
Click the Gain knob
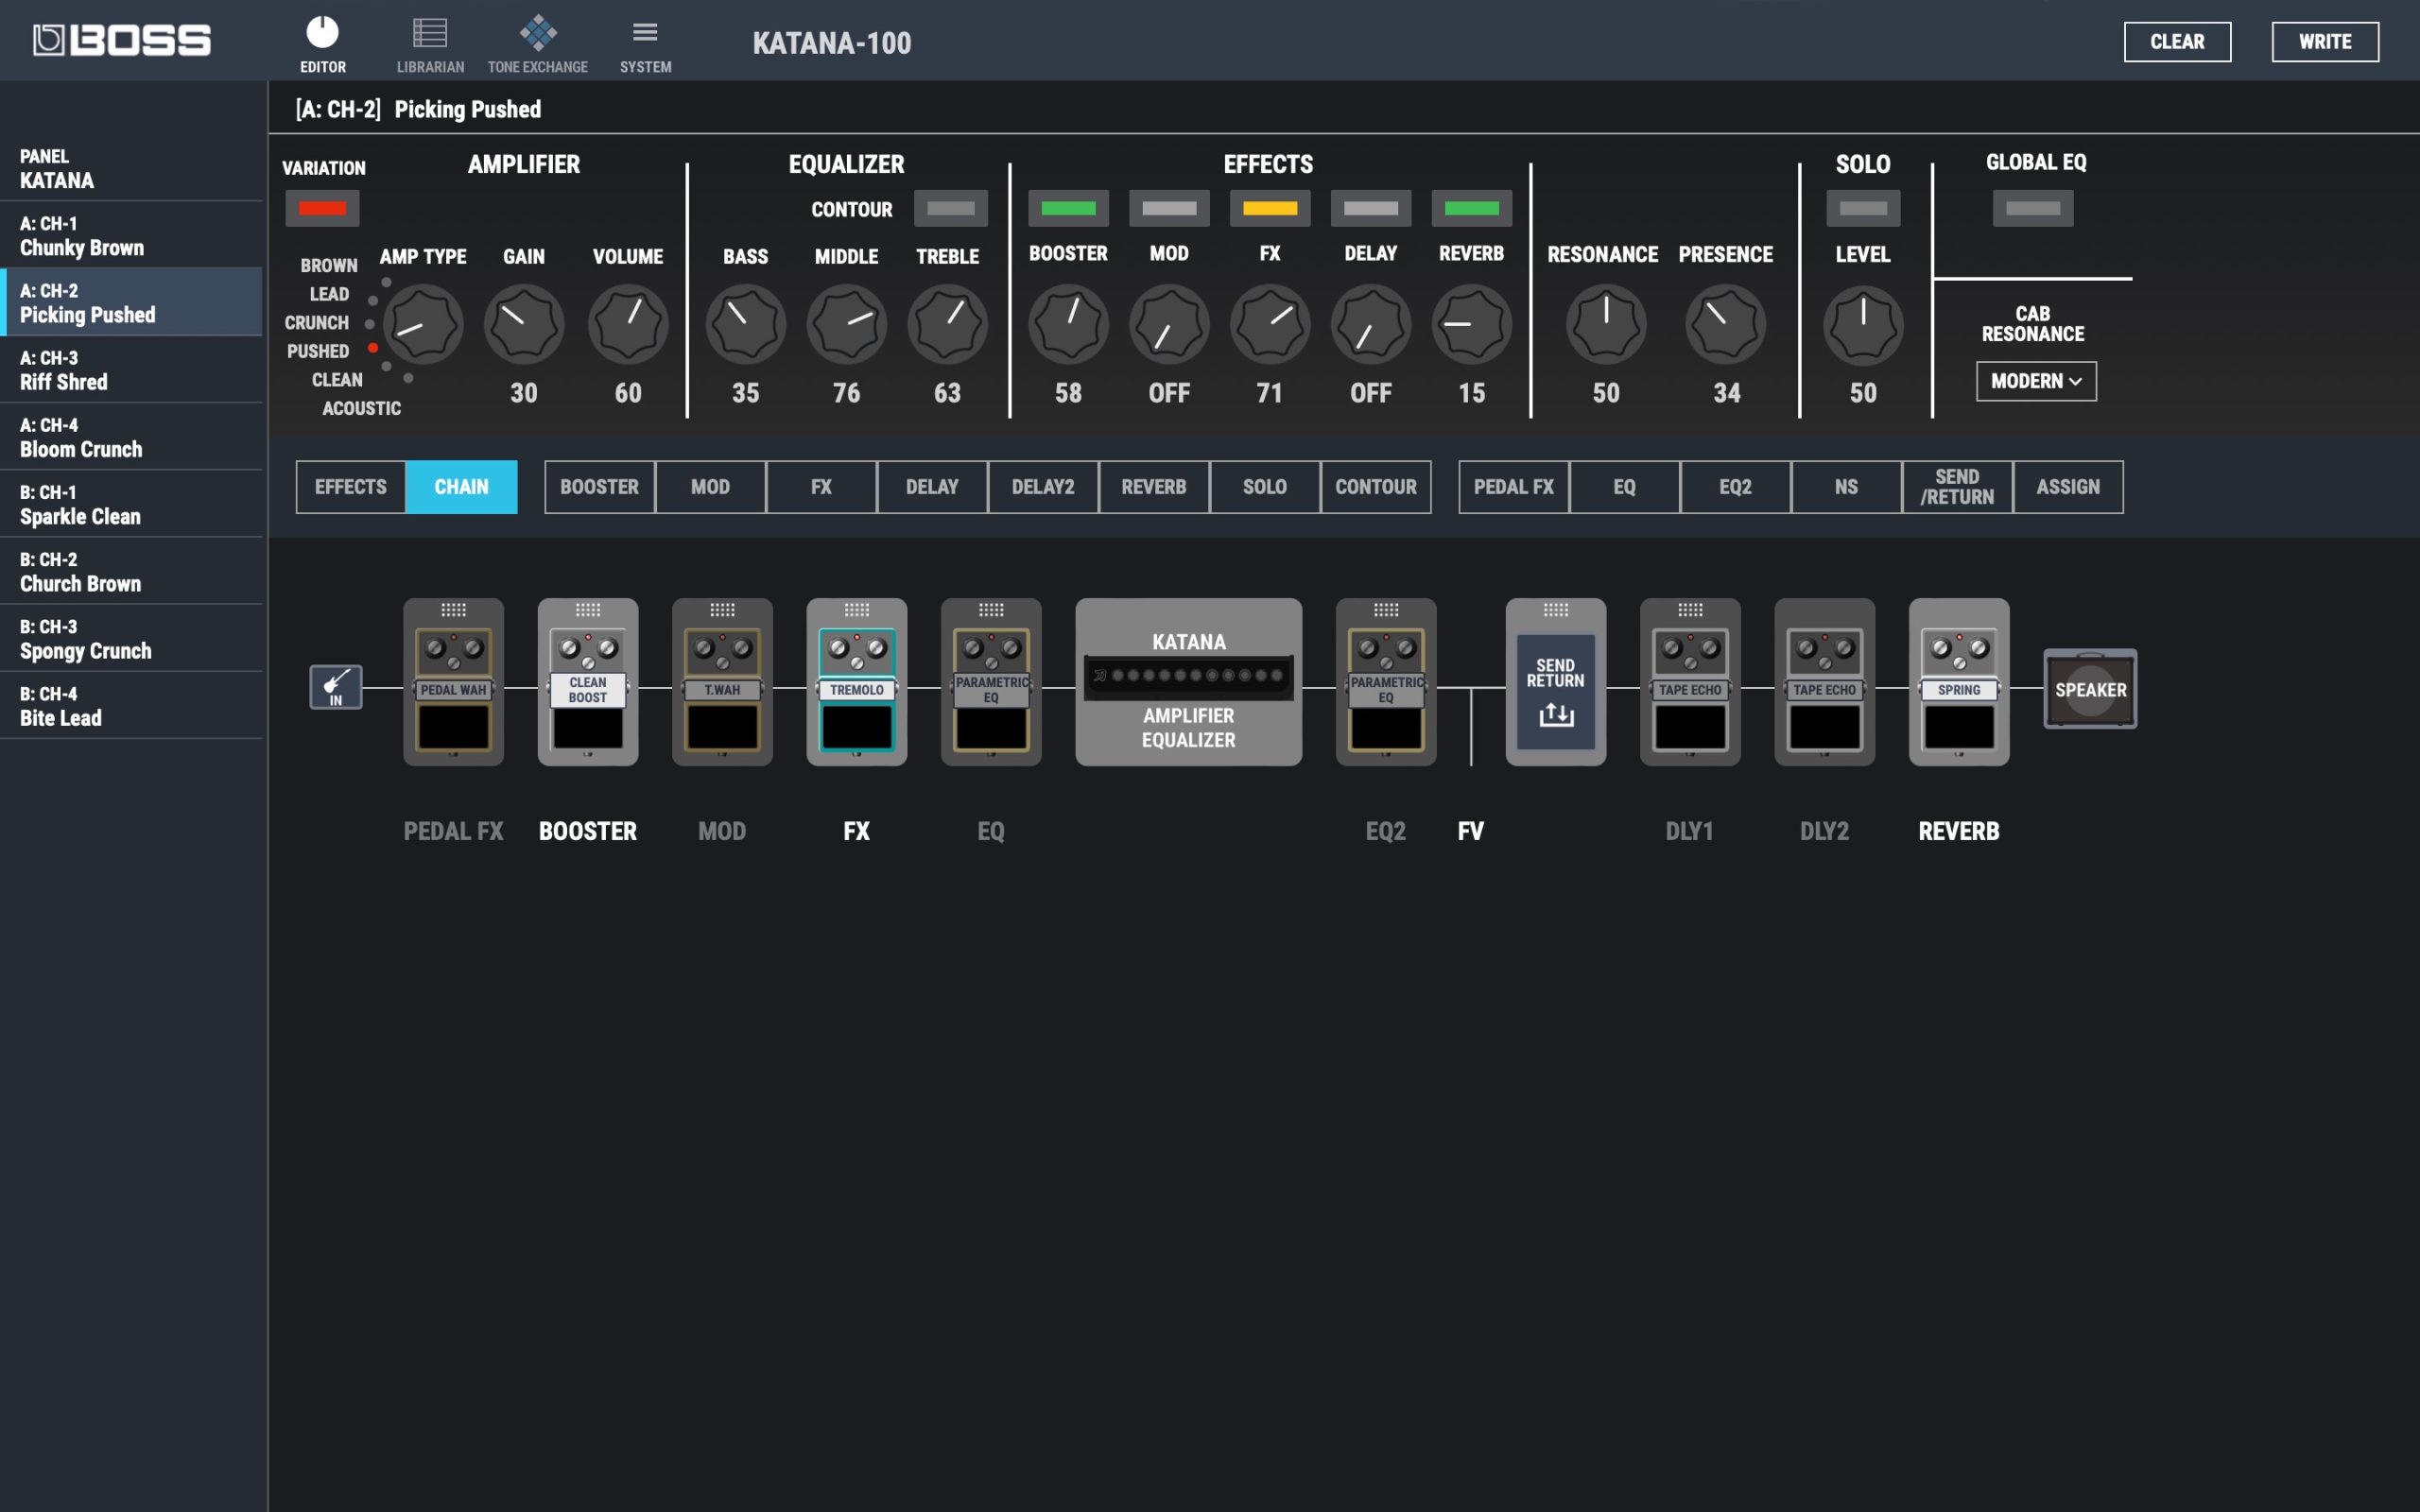(x=524, y=324)
